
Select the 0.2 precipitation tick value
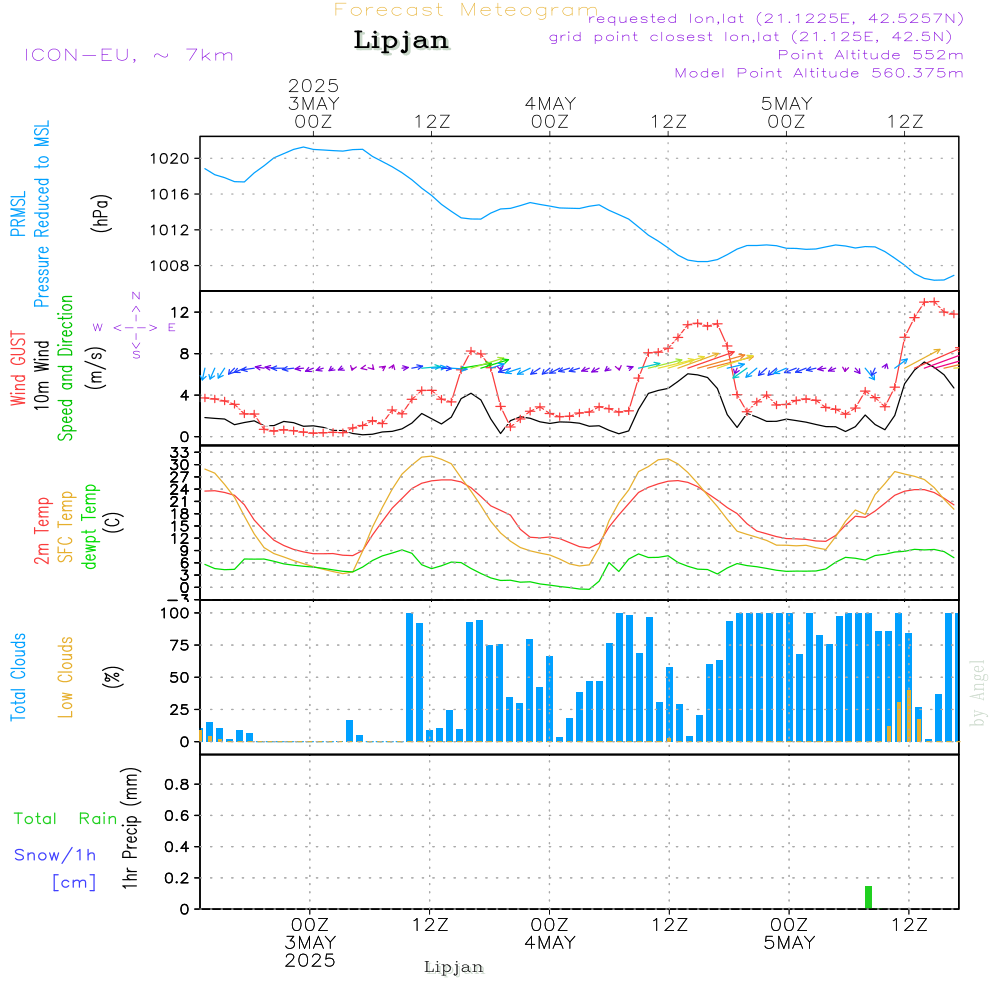click(x=177, y=878)
